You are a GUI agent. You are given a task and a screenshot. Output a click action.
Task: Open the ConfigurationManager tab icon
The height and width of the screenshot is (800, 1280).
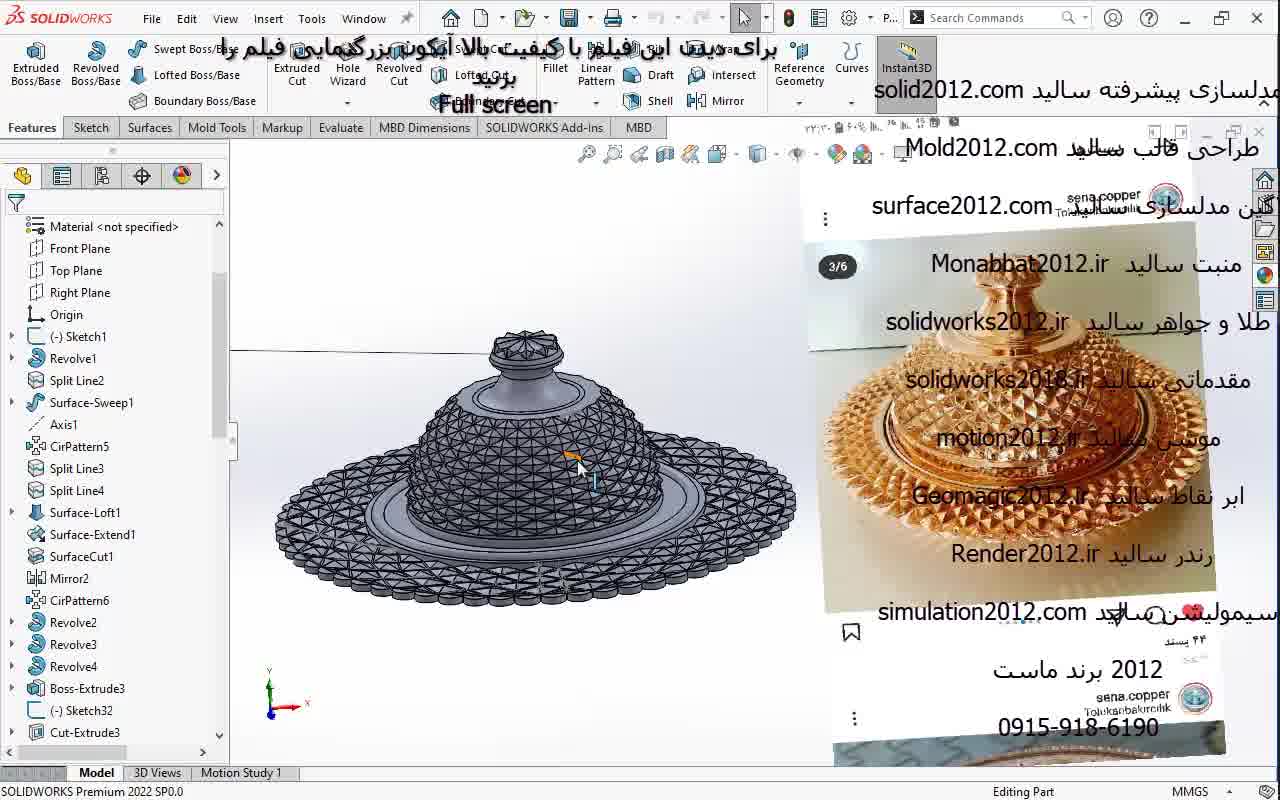pos(102,176)
